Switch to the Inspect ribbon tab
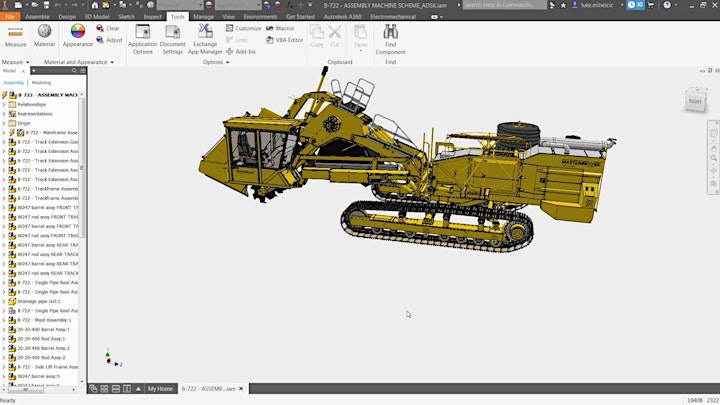This screenshot has width=720, height=405. click(x=152, y=17)
